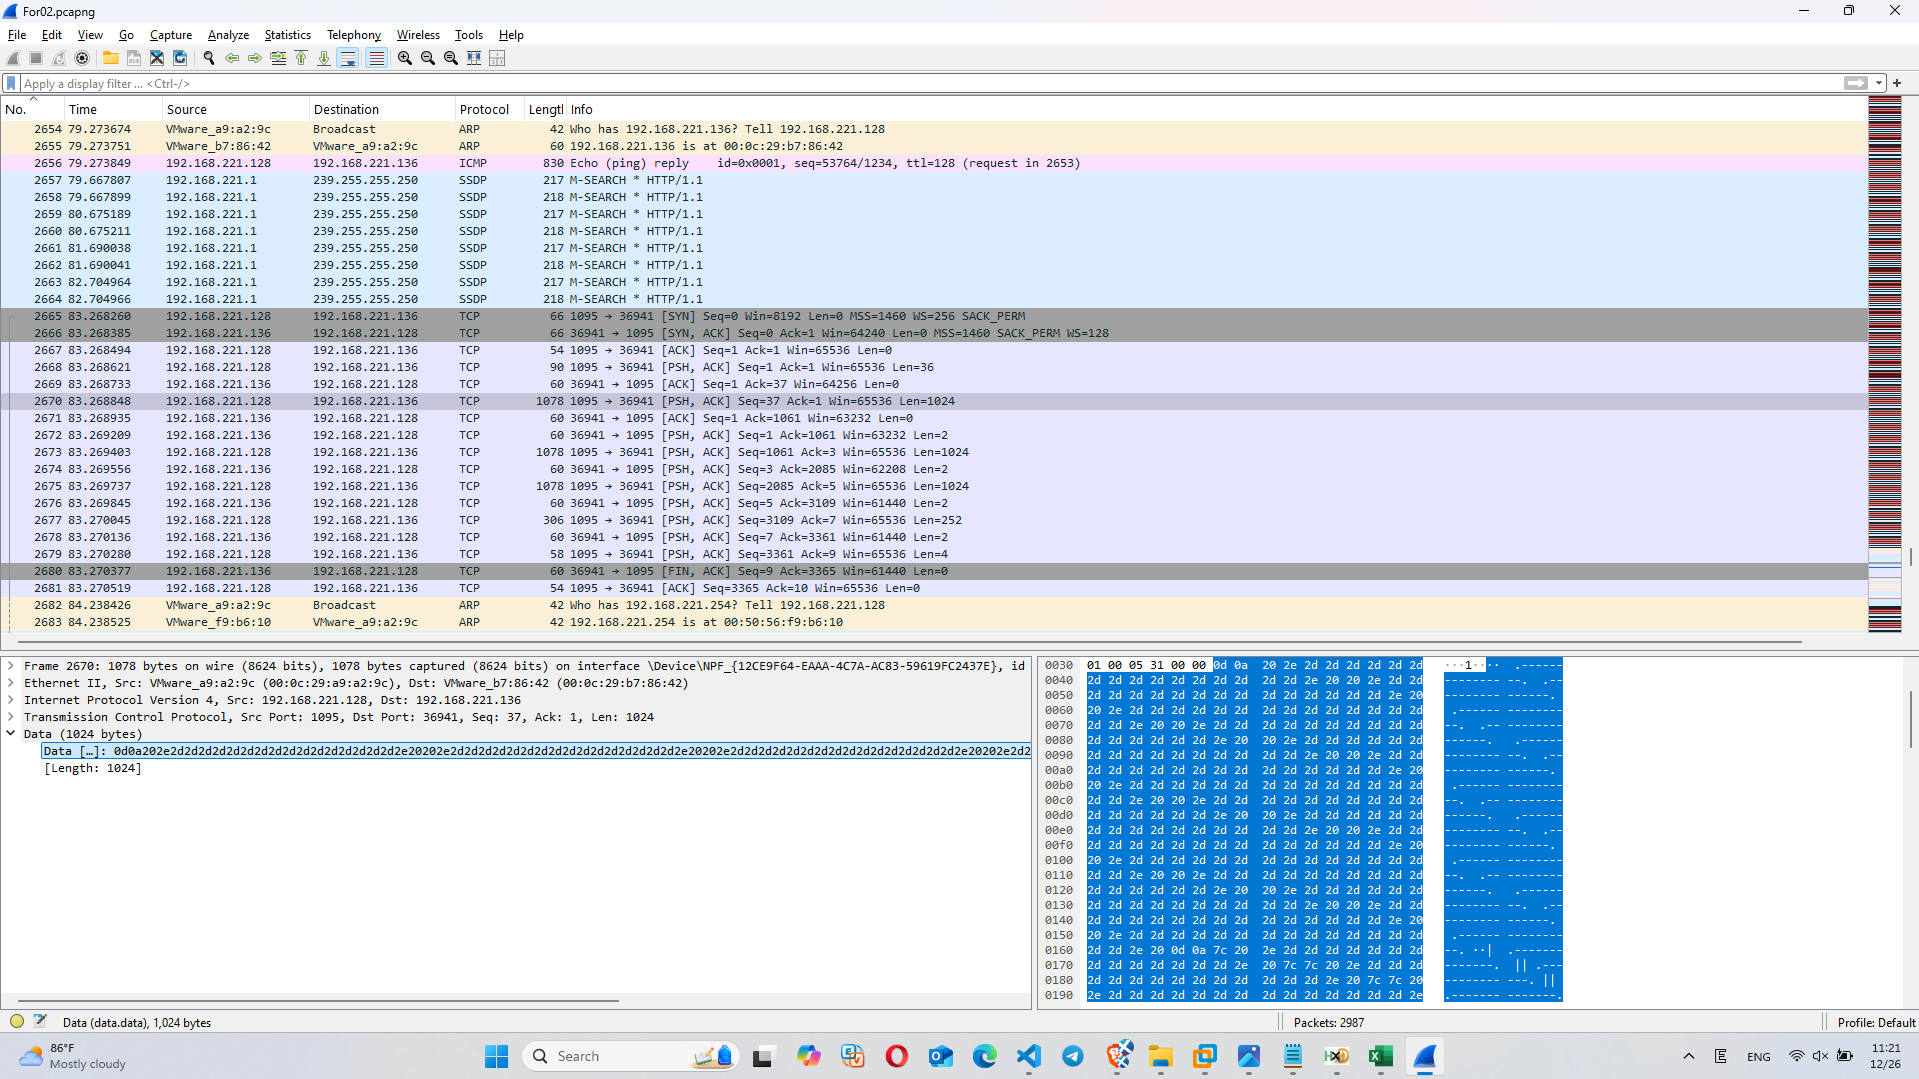Toggle packet list colorization

tap(377, 57)
